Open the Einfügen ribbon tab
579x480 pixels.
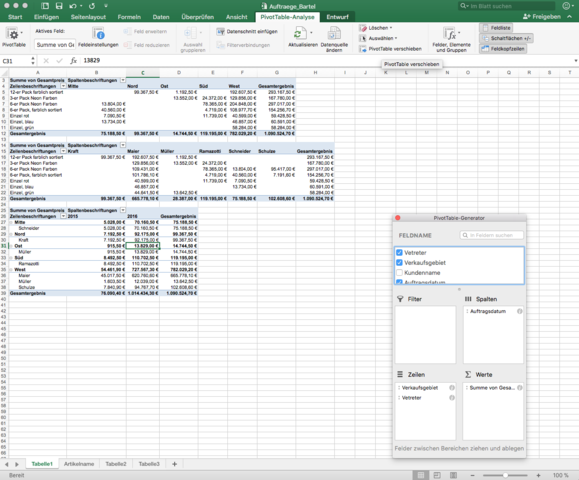(x=46, y=17)
